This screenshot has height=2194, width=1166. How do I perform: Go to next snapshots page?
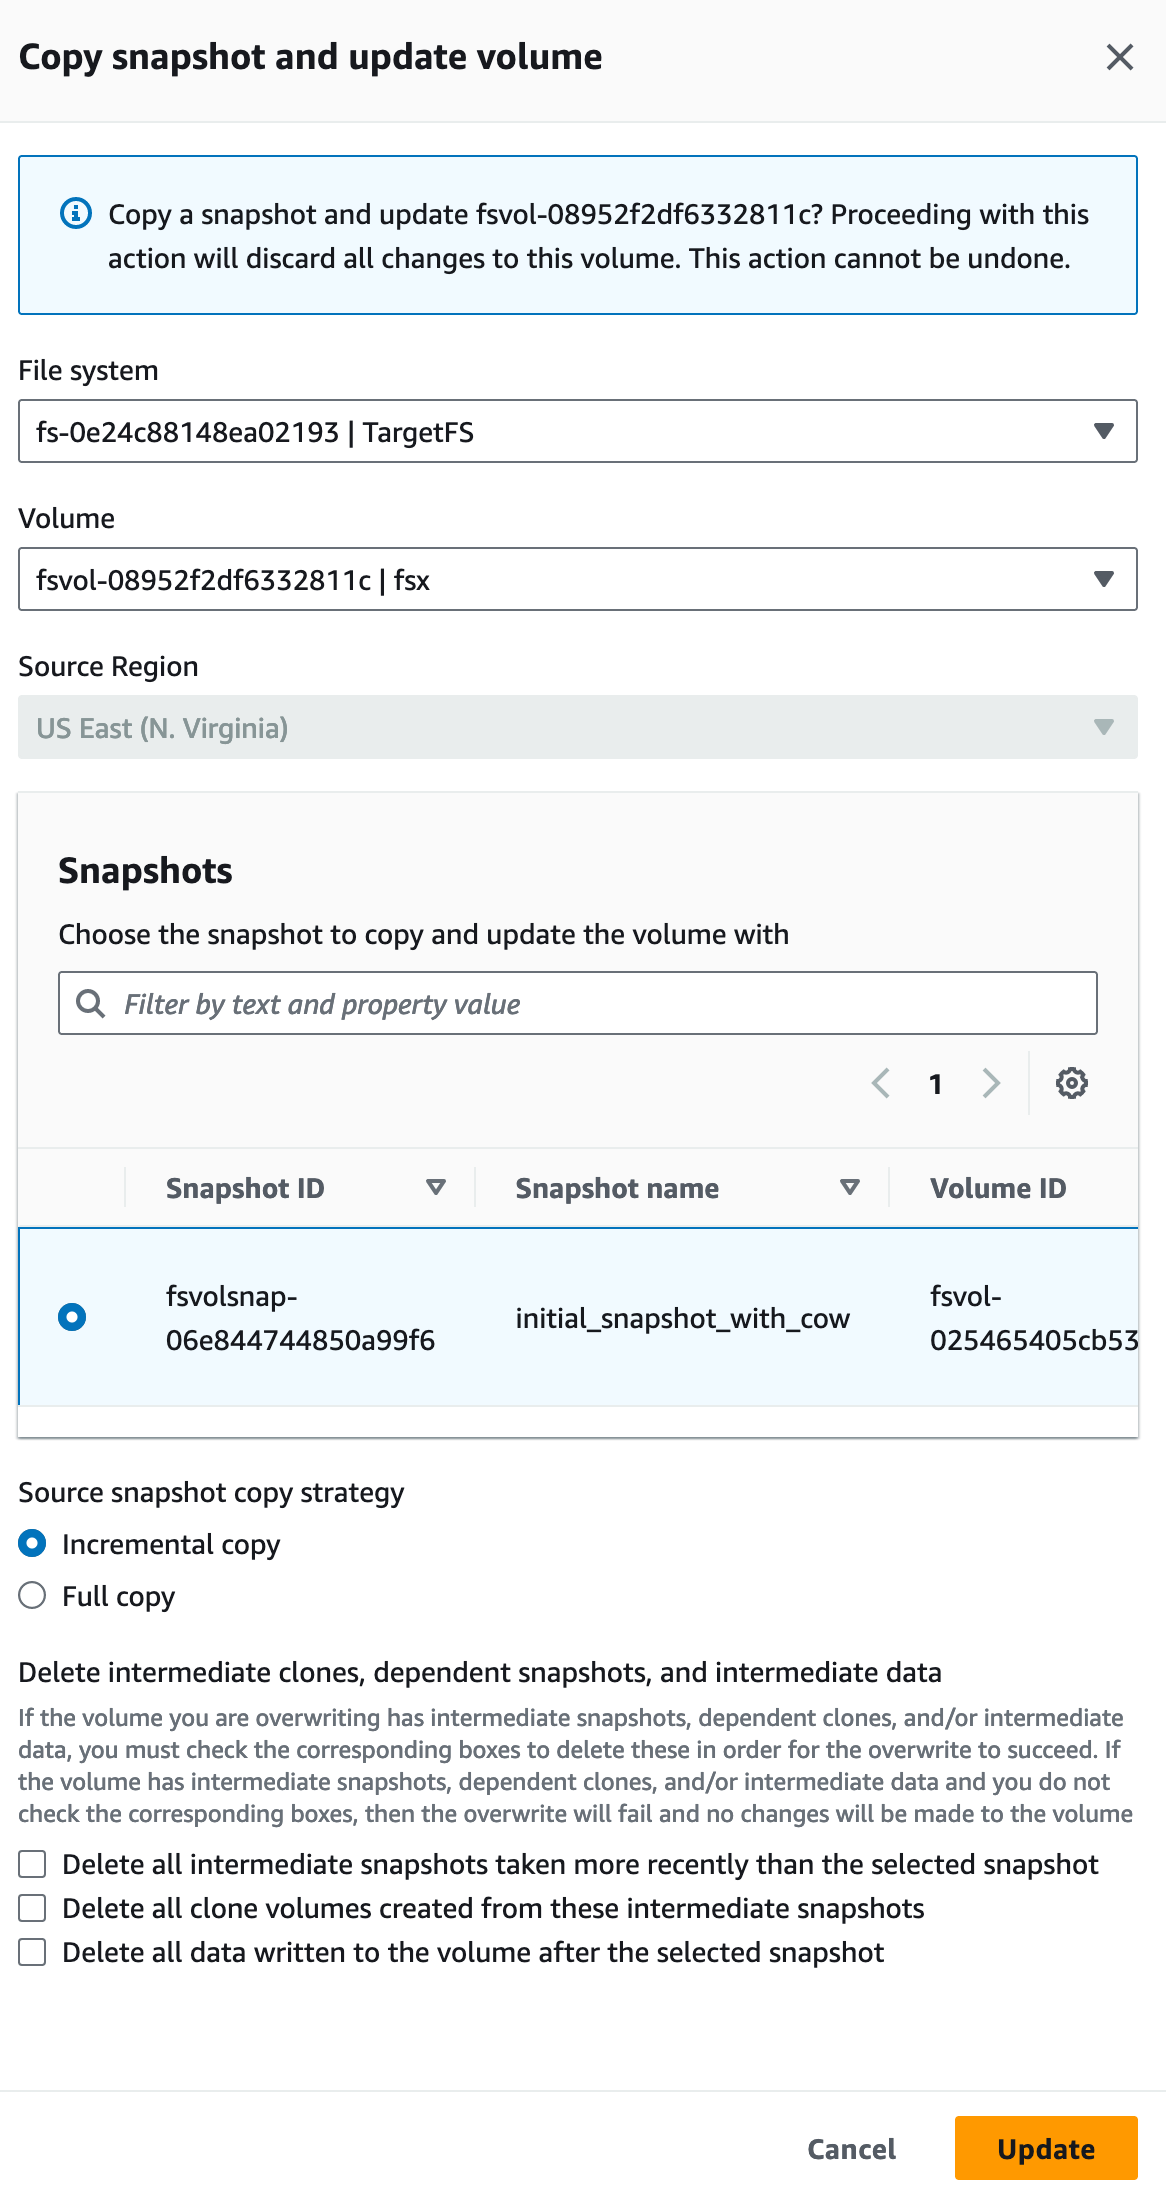tap(991, 1083)
